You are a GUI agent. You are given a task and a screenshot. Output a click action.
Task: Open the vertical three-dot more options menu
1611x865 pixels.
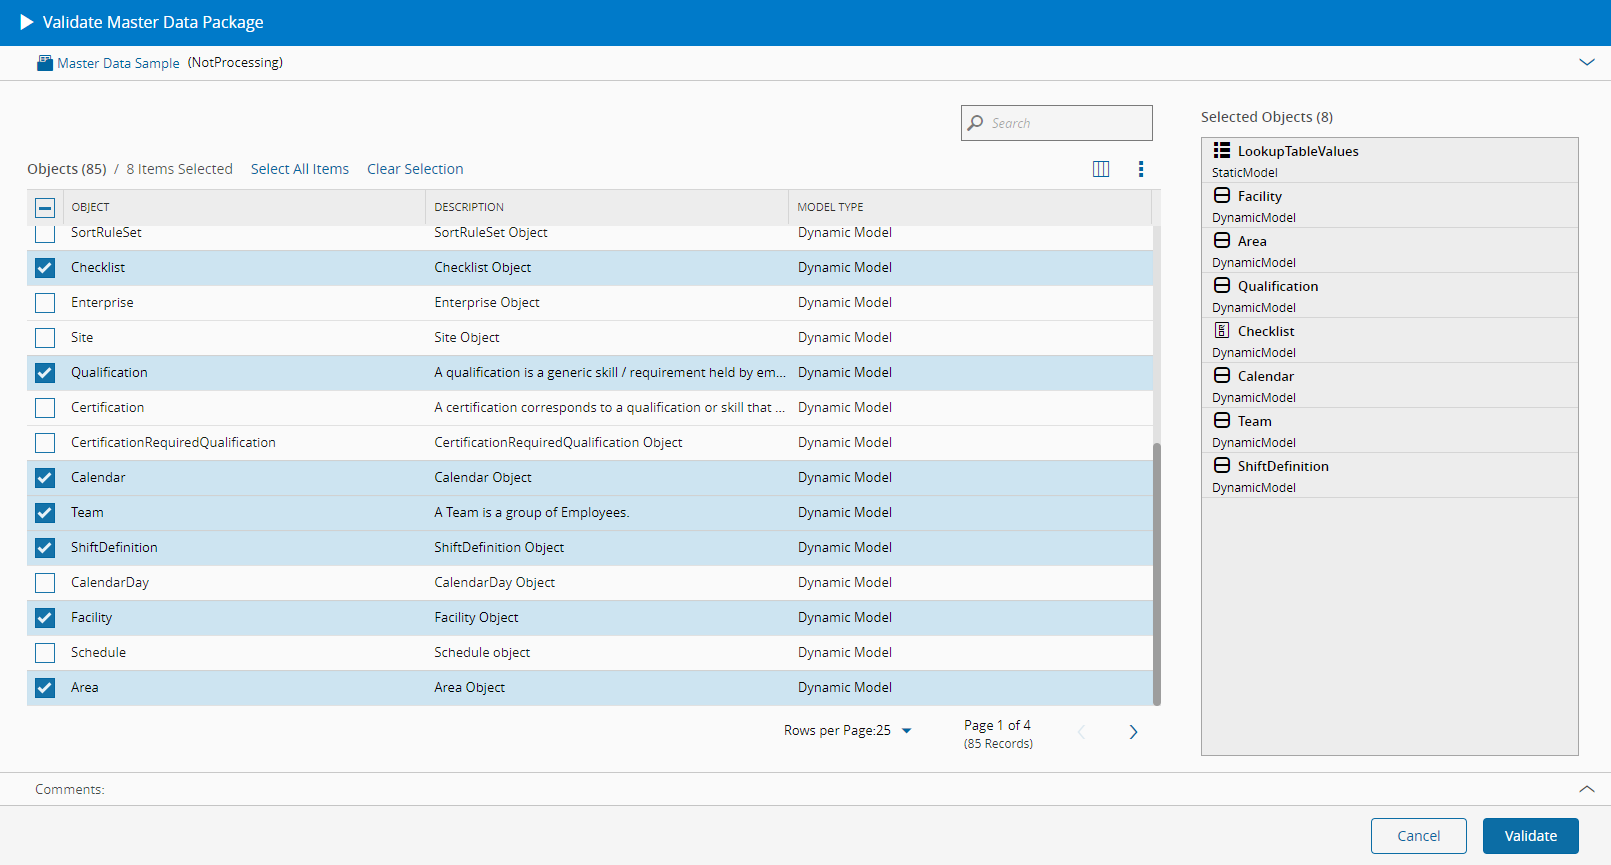point(1141,169)
